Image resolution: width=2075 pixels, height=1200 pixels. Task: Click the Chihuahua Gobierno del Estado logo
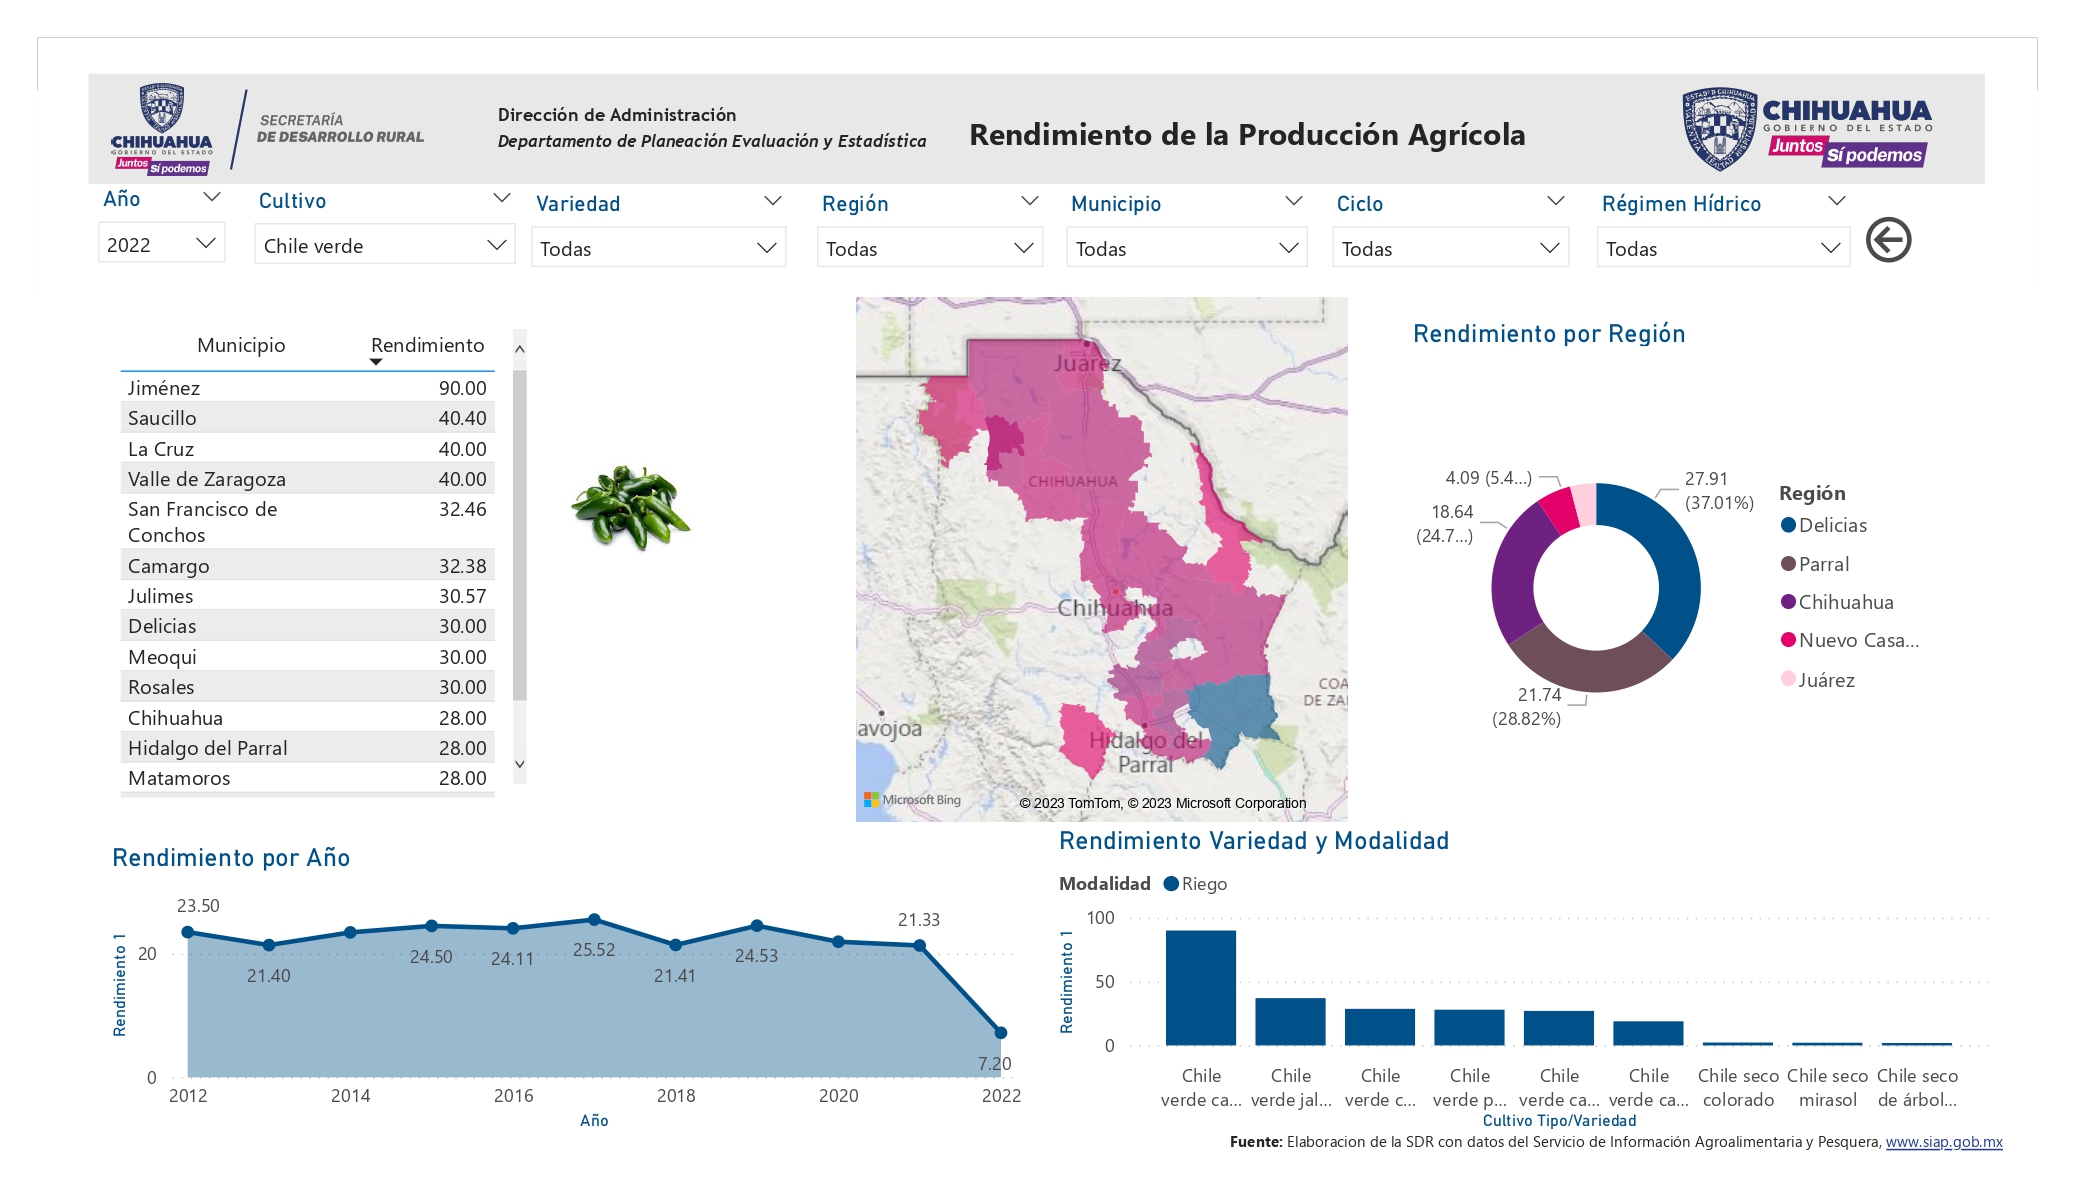click(1806, 129)
